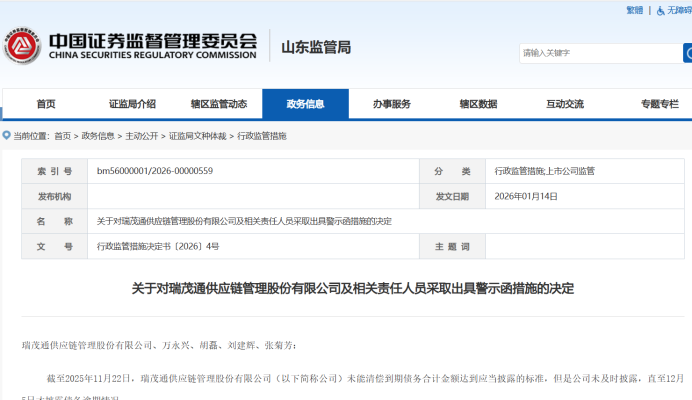Select the highlighted 政务信息 tab
Image resolution: width=692 pixels, height=400 pixels.
pyautogui.click(x=305, y=104)
